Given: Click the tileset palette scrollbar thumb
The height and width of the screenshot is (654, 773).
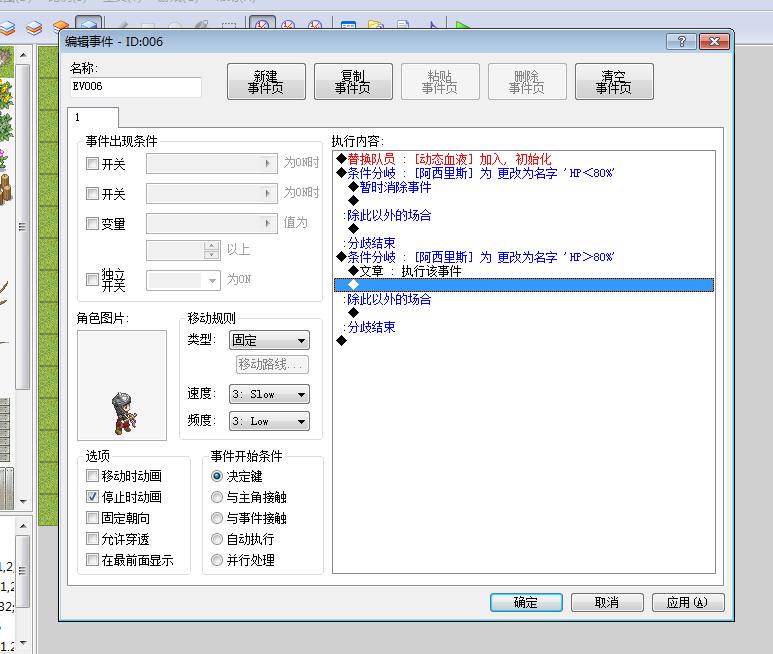Looking at the screenshot, I should point(23,226).
